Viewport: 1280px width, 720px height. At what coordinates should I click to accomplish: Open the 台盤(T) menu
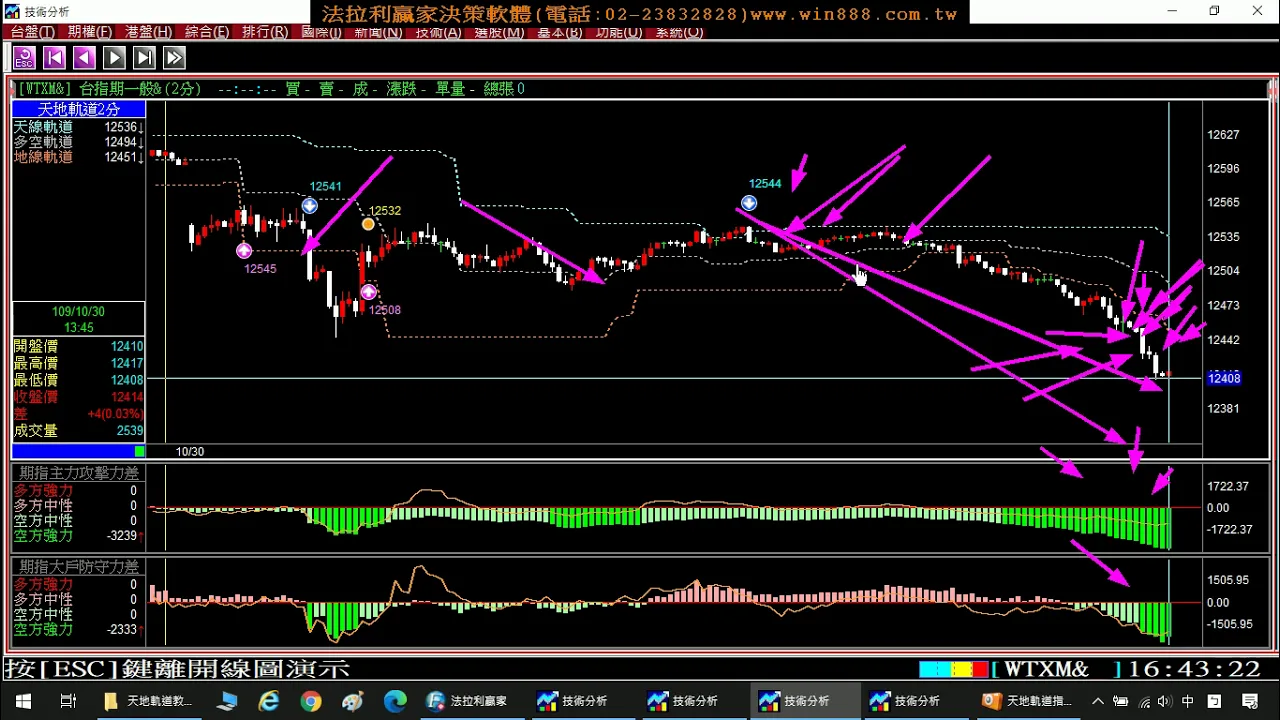[x=33, y=32]
